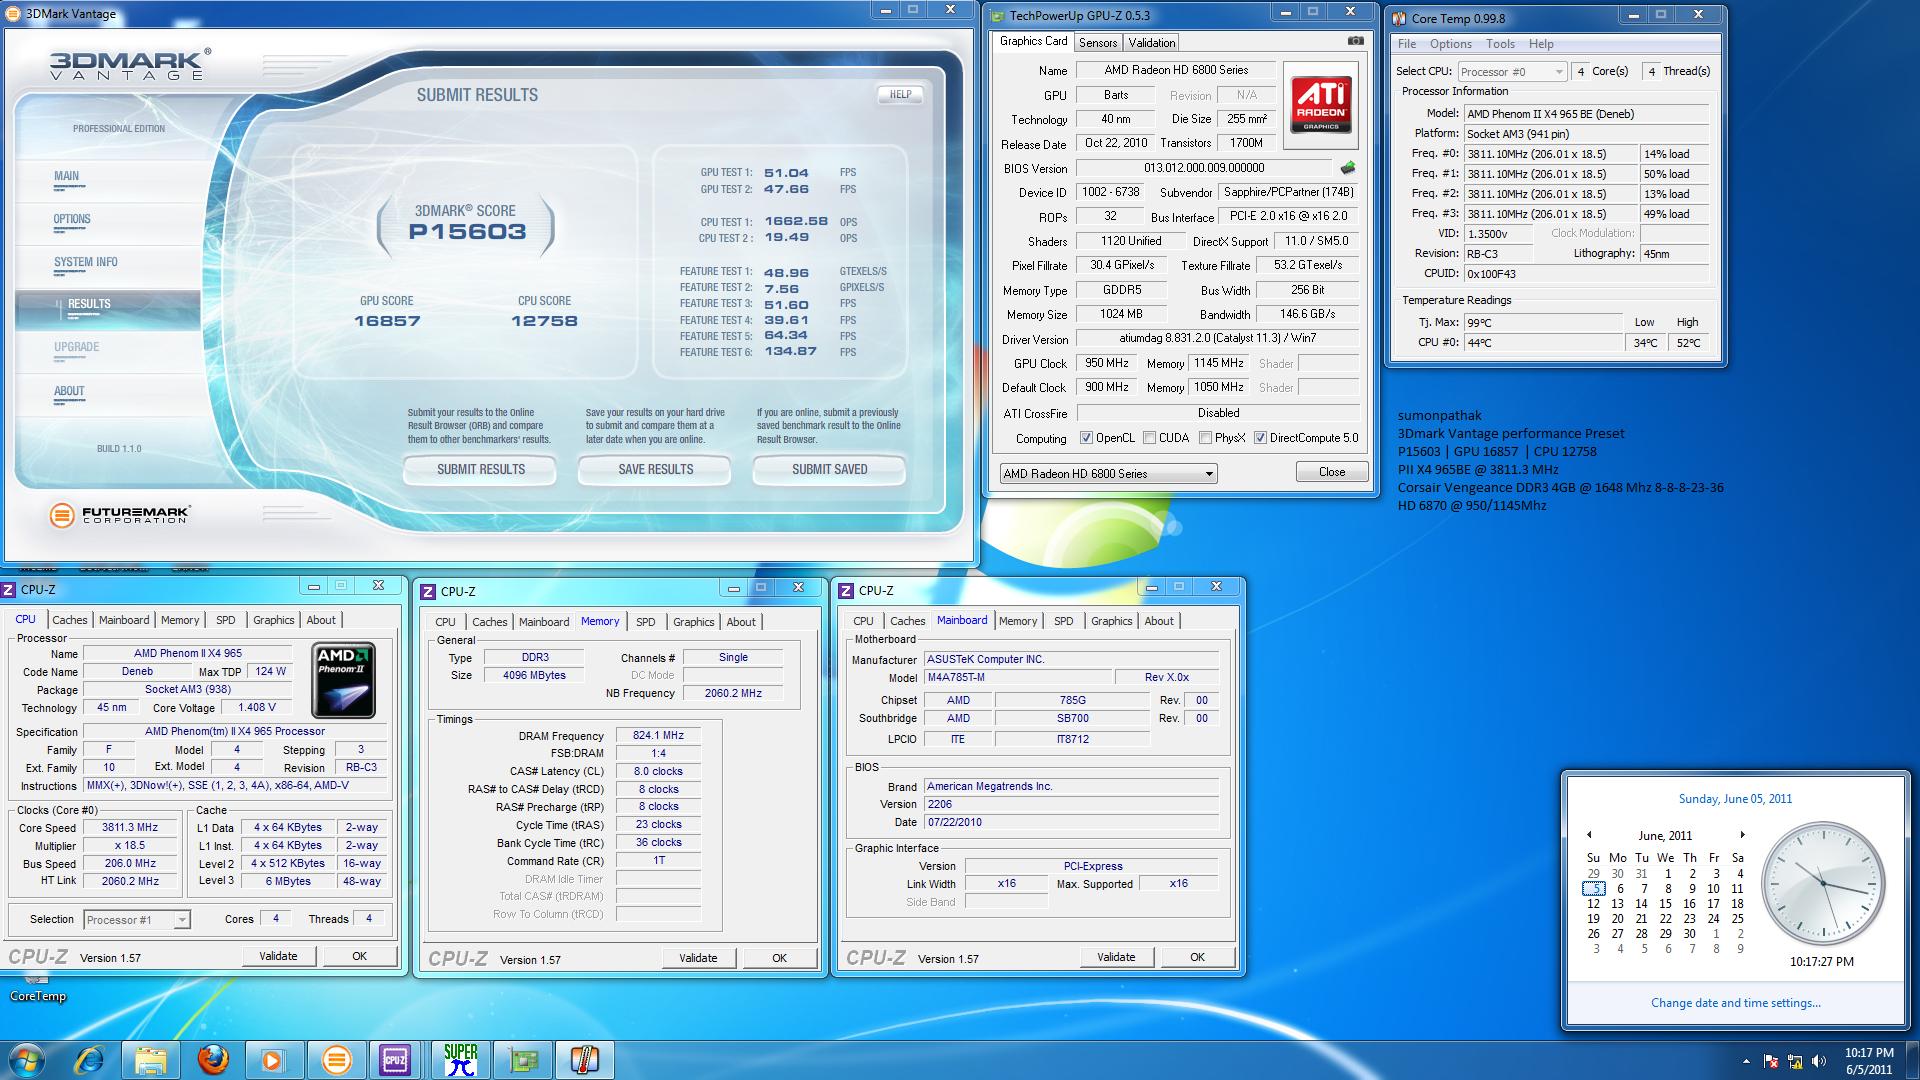The image size is (1920, 1080).
Task: Click the SUBMIT RESULTS button in 3DMark
Action: 480,469
